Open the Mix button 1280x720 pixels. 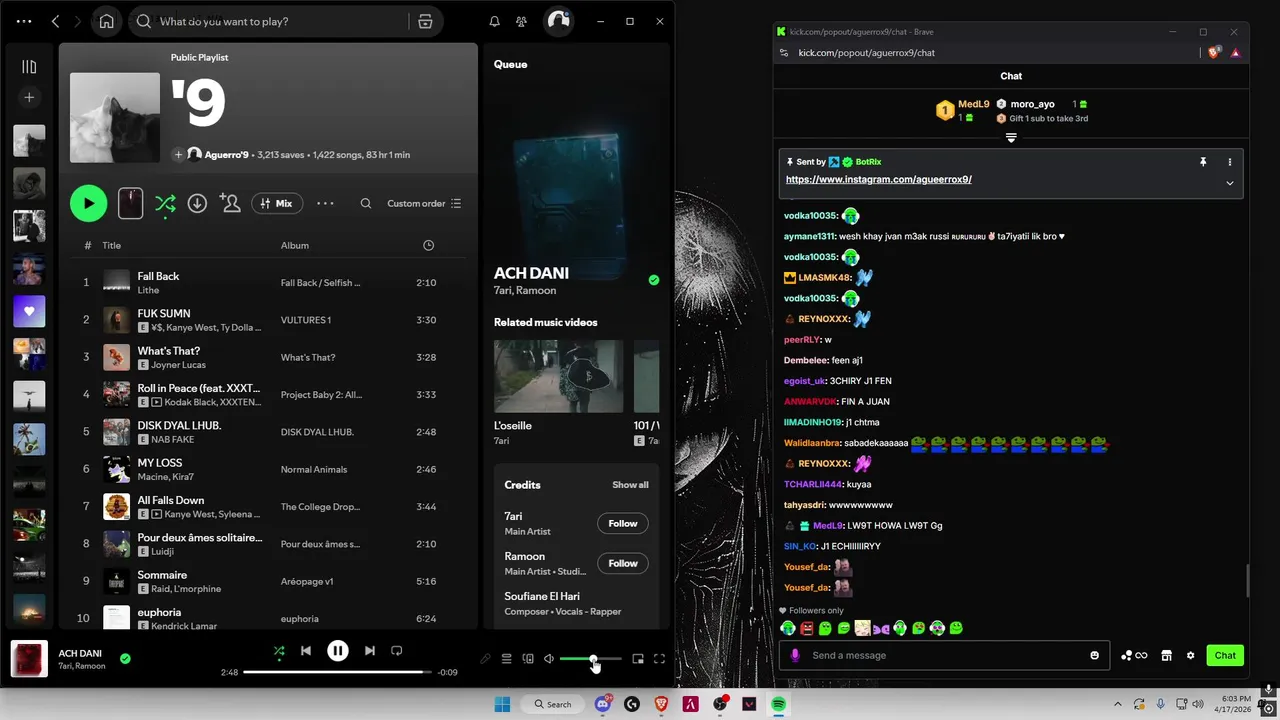277,203
